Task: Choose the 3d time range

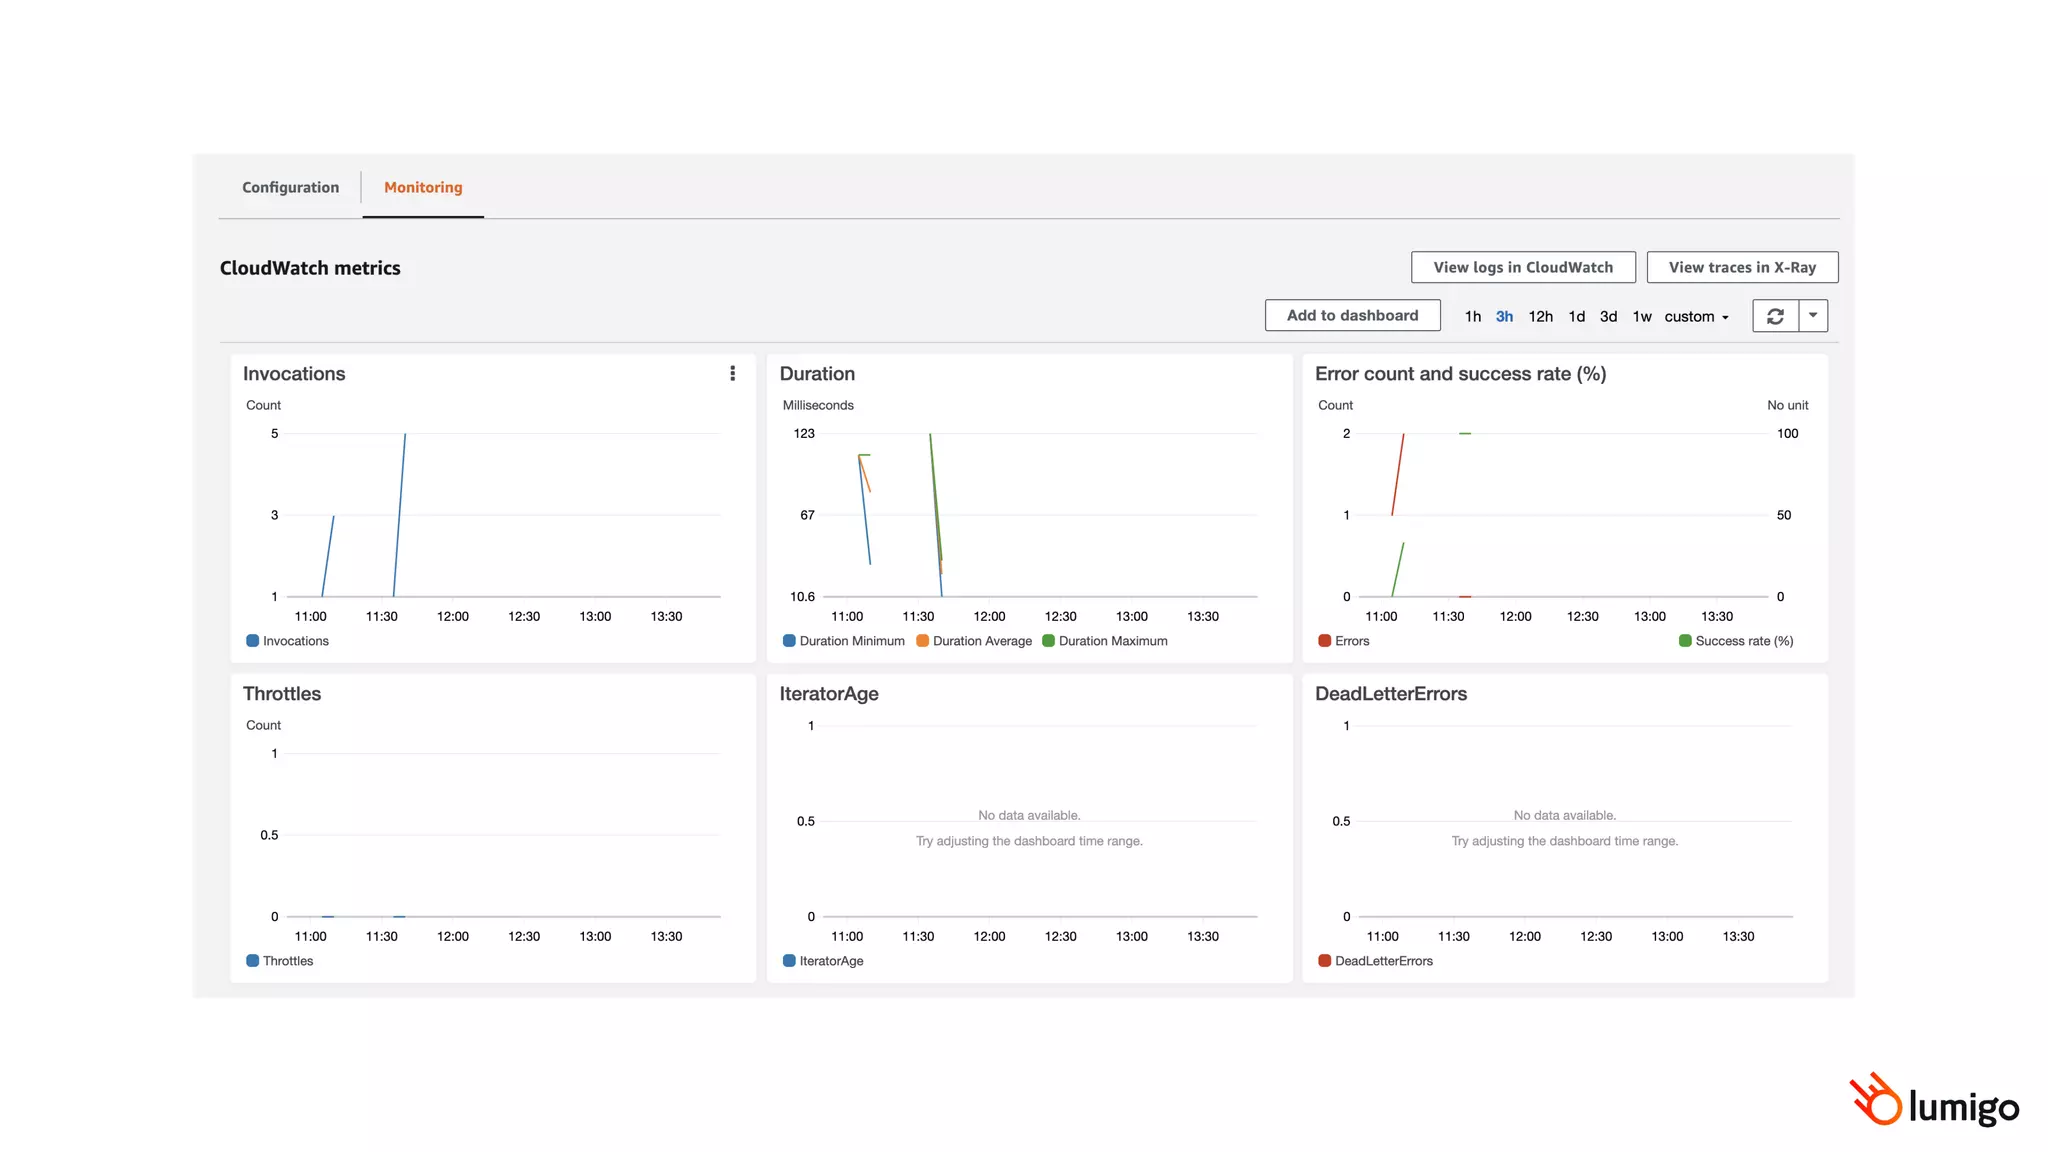Action: (x=1608, y=317)
